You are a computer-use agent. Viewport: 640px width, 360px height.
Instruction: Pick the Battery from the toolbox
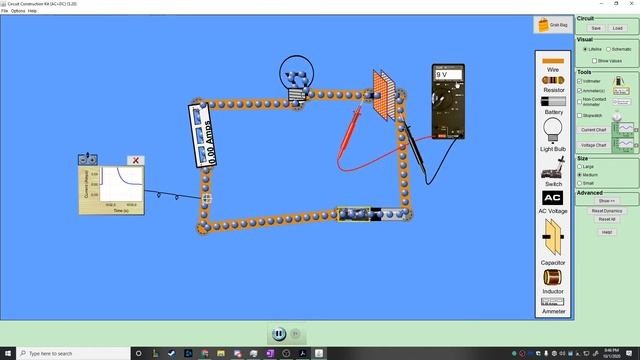[553, 101]
